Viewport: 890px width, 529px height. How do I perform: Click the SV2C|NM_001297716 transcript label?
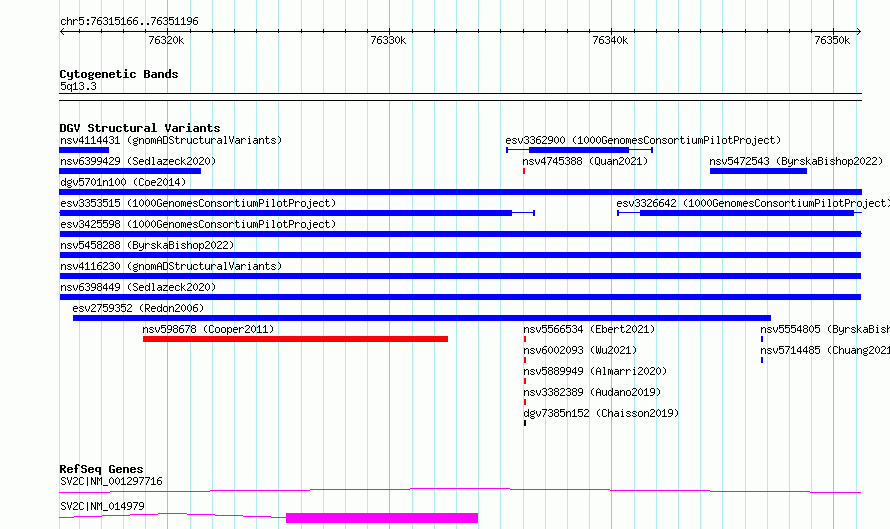pyautogui.click(x=111, y=481)
